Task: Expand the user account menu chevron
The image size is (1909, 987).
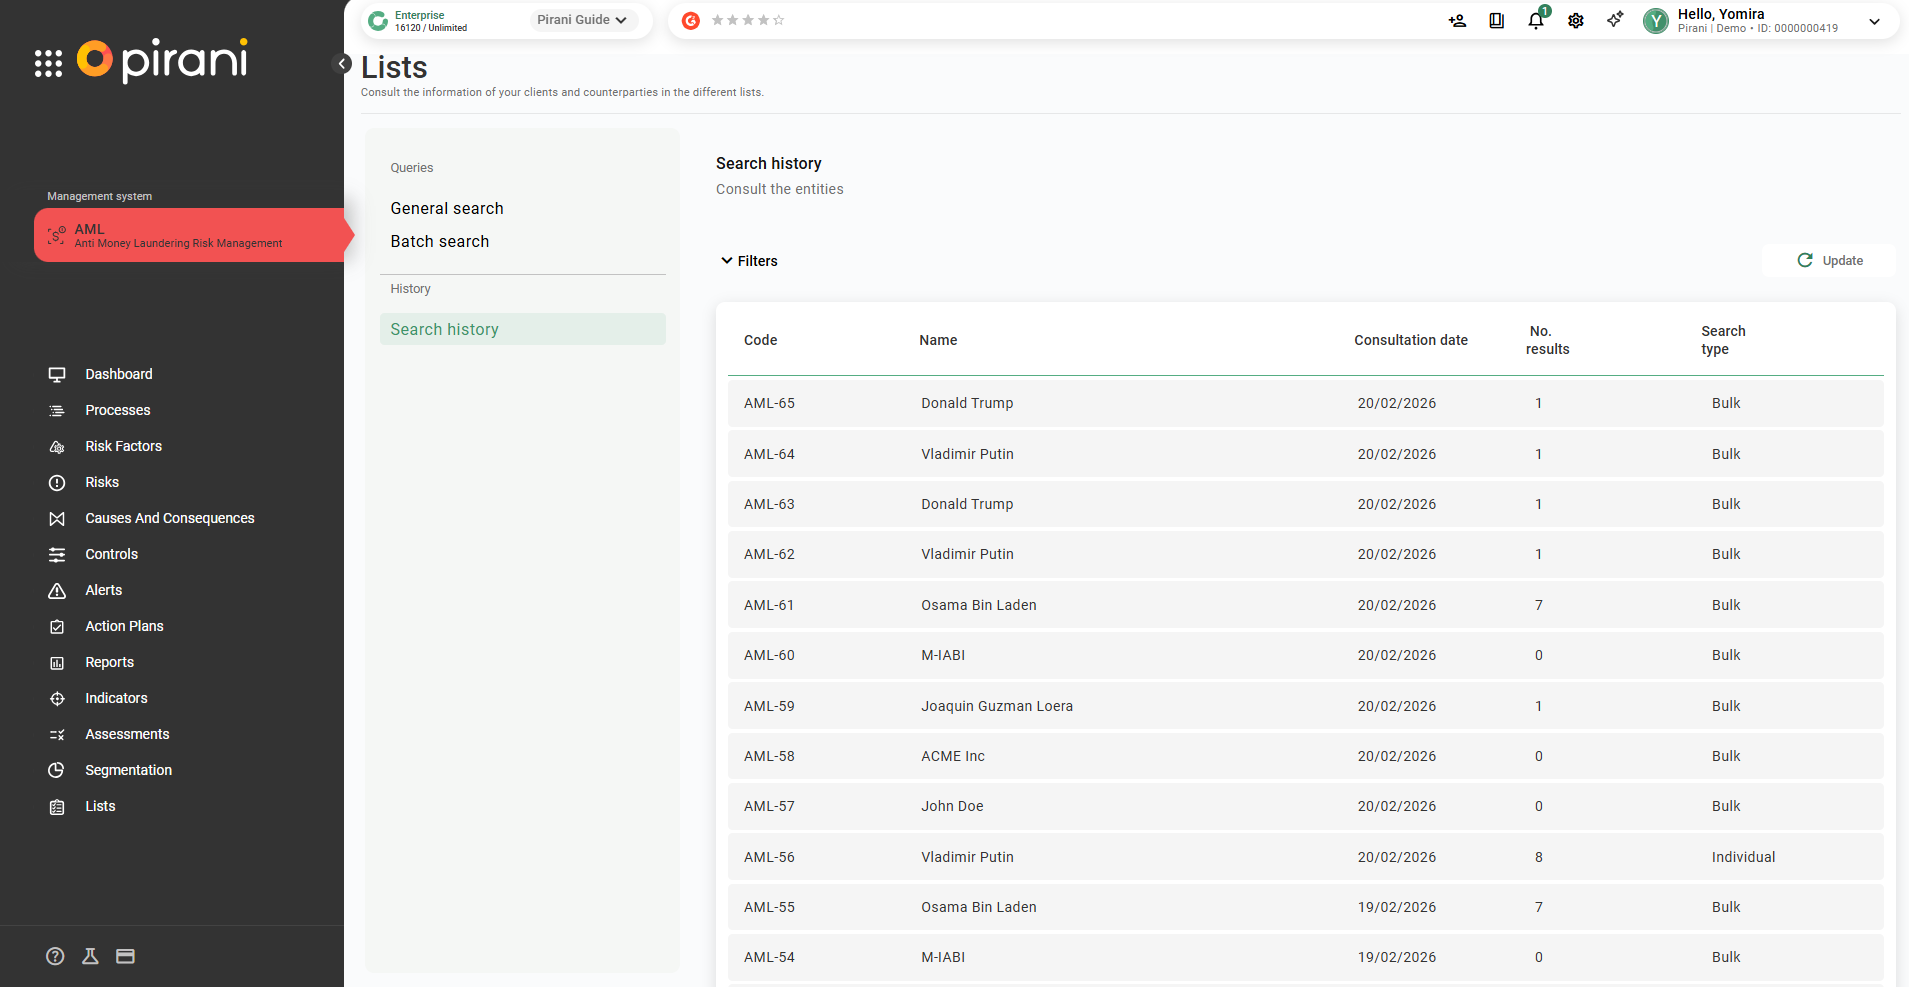Action: point(1874,21)
